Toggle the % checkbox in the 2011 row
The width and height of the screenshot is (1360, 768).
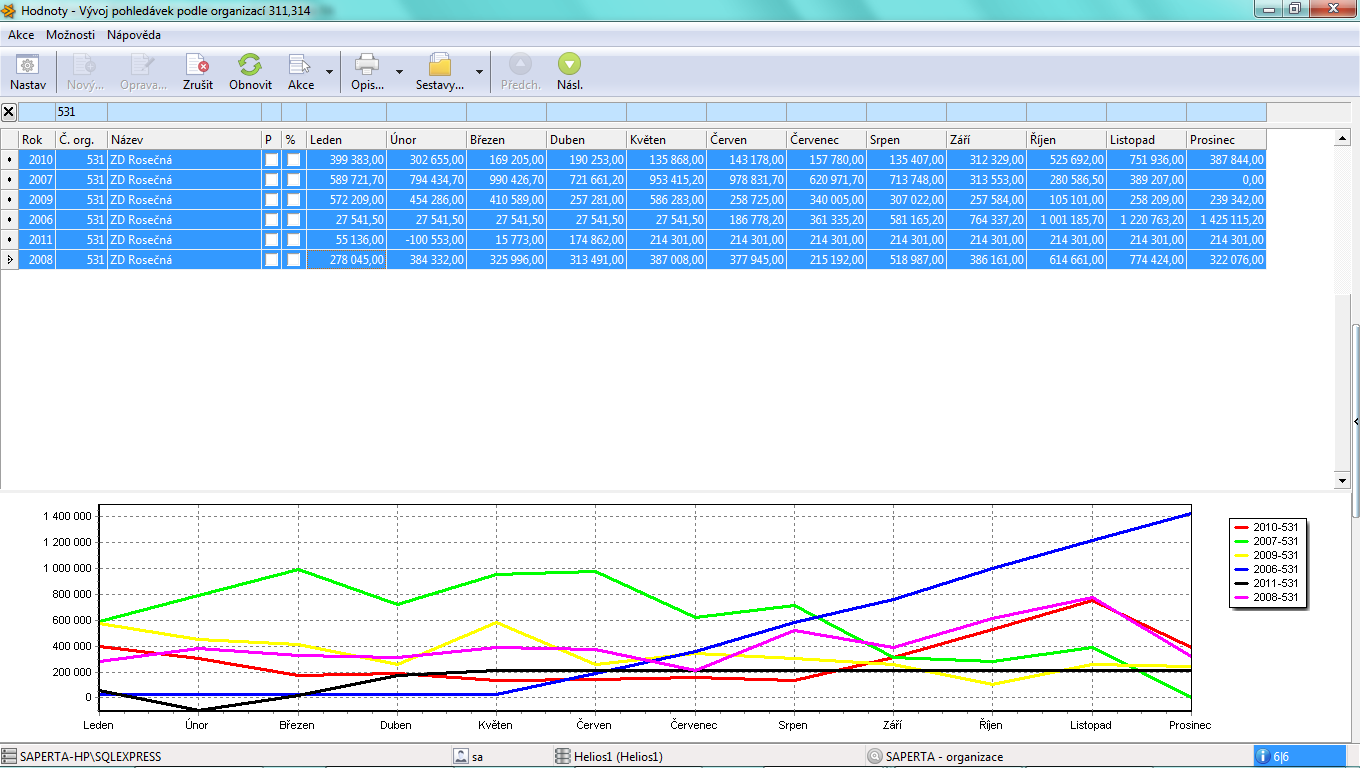click(x=294, y=239)
